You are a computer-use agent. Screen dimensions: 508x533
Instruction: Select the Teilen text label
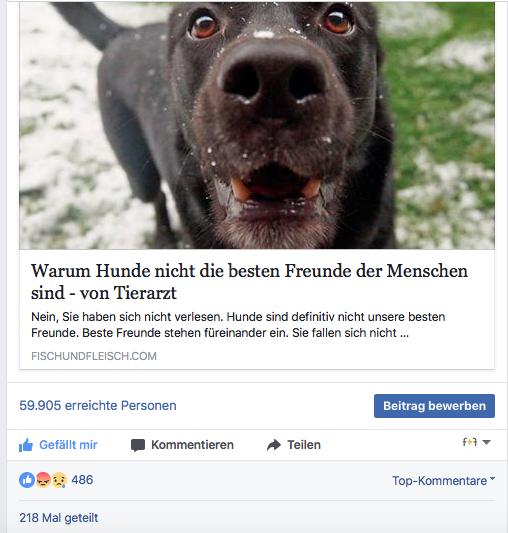304,445
